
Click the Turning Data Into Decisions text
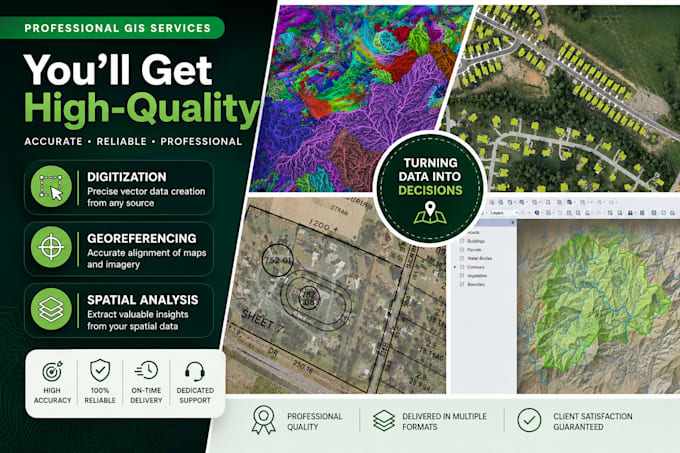pyautogui.click(x=430, y=176)
